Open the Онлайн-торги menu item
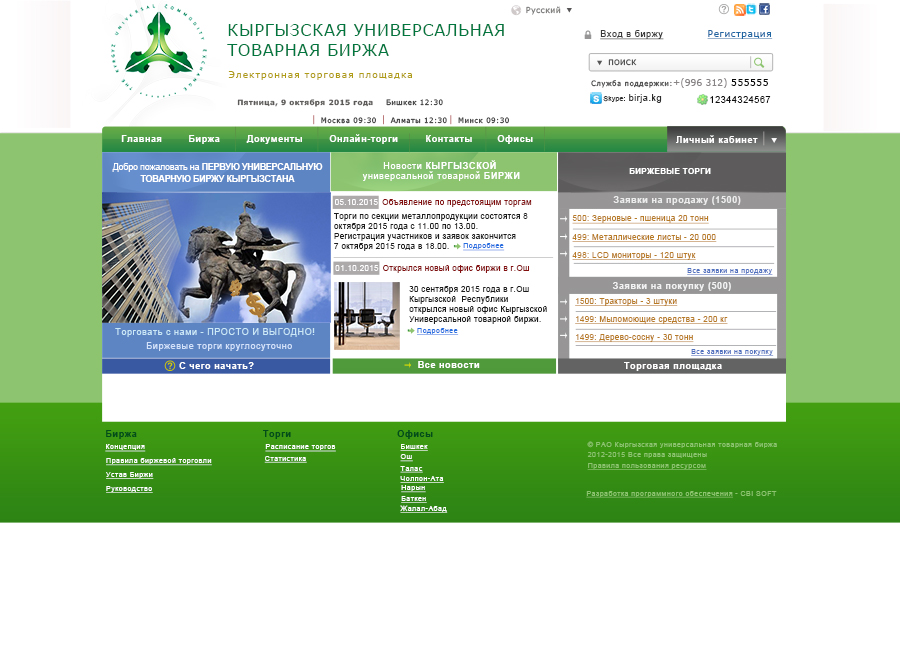This screenshot has width=900, height=659. pyautogui.click(x=363, y=139)
